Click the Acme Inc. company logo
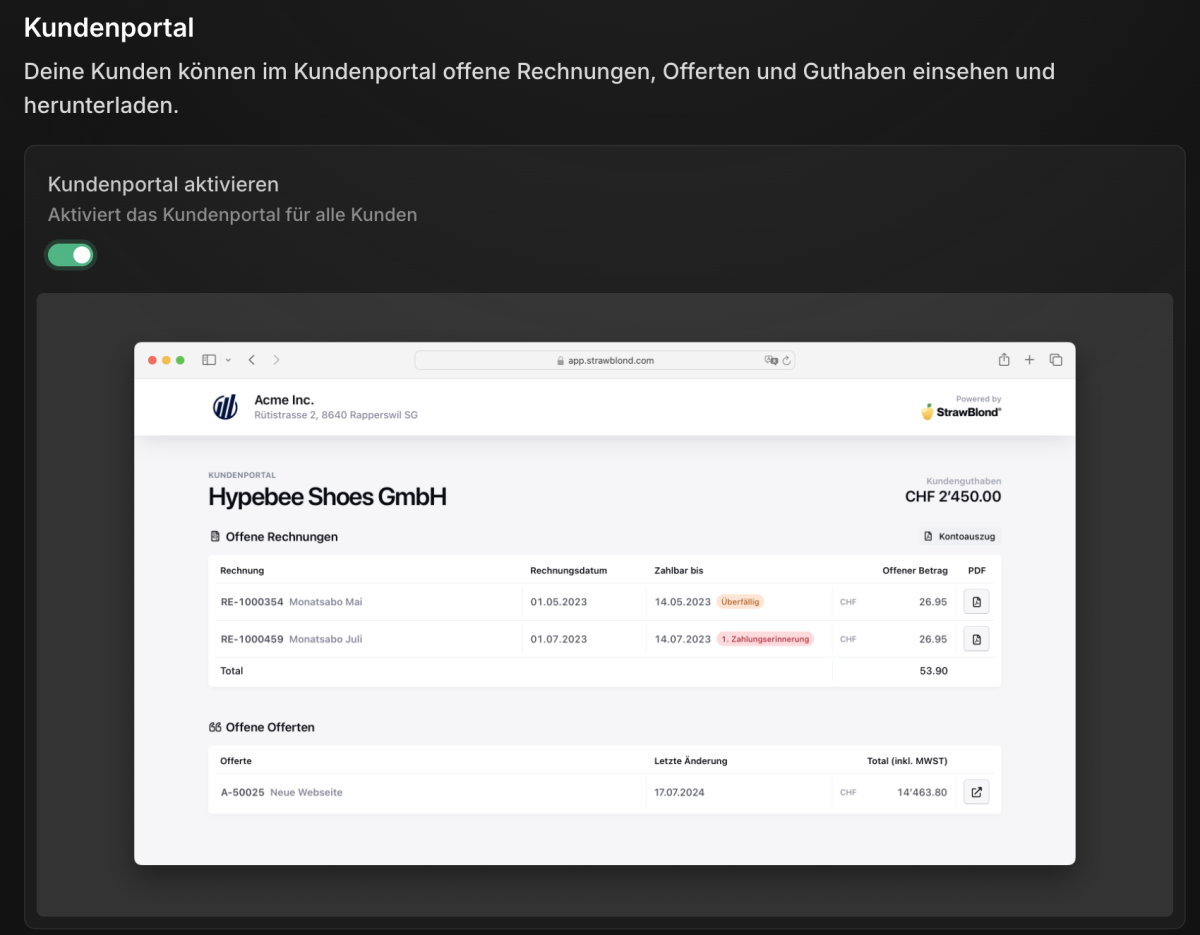The image size is (1200, 935). [x=225, y=407]
